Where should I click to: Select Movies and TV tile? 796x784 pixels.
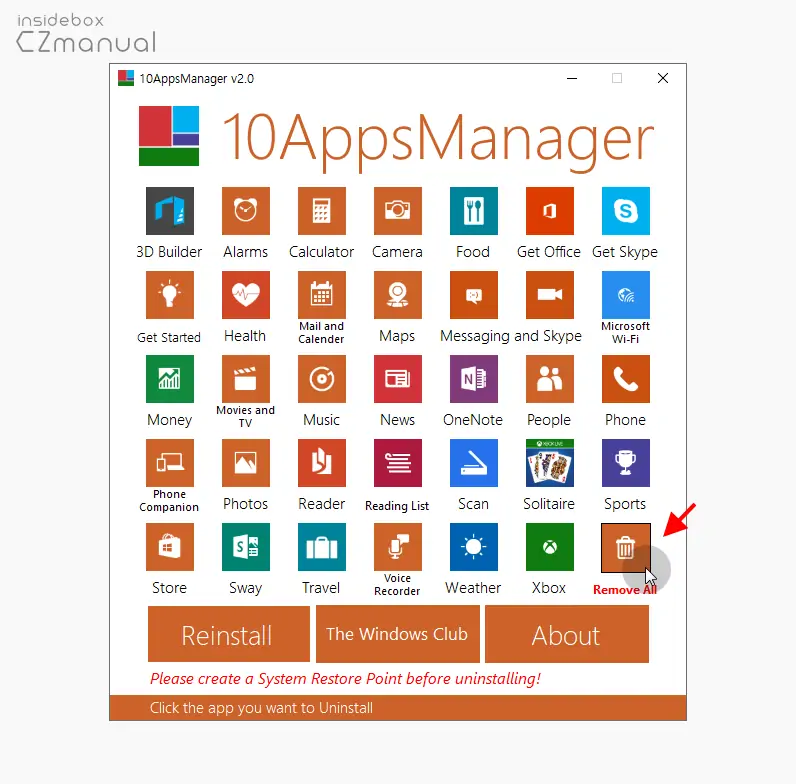246,379
